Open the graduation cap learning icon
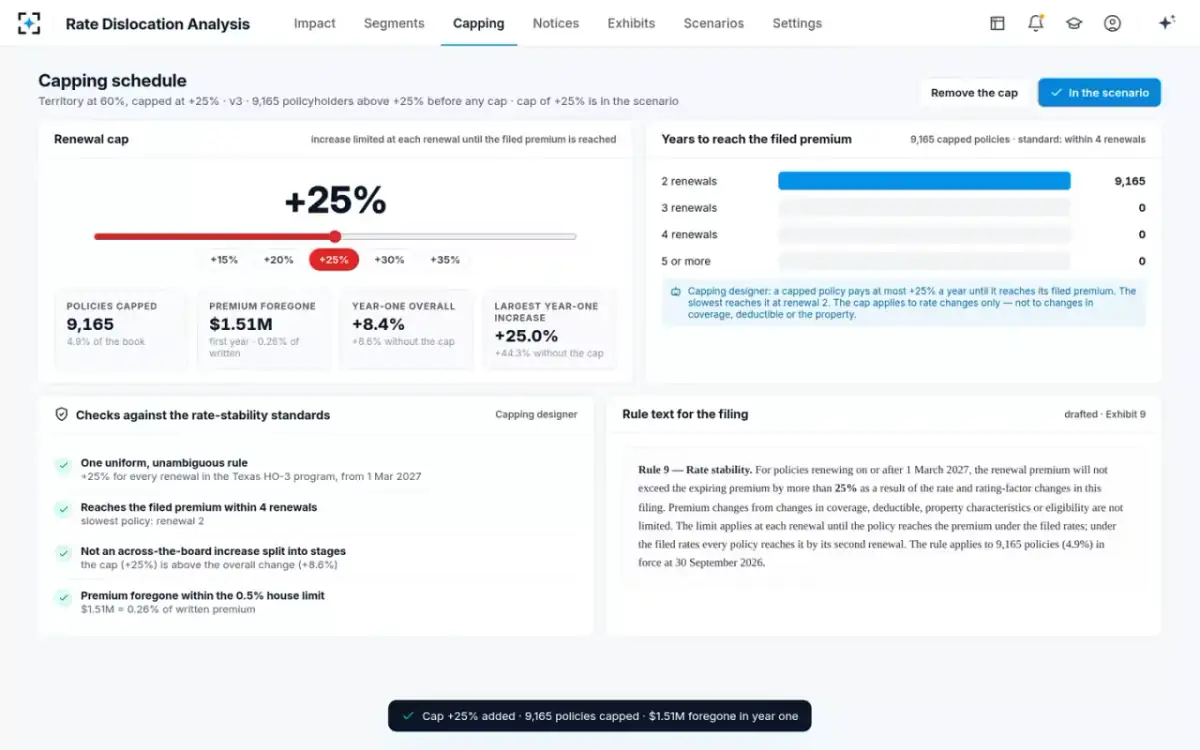Viewport: 1200px width, 750px height. point(1074,23)
